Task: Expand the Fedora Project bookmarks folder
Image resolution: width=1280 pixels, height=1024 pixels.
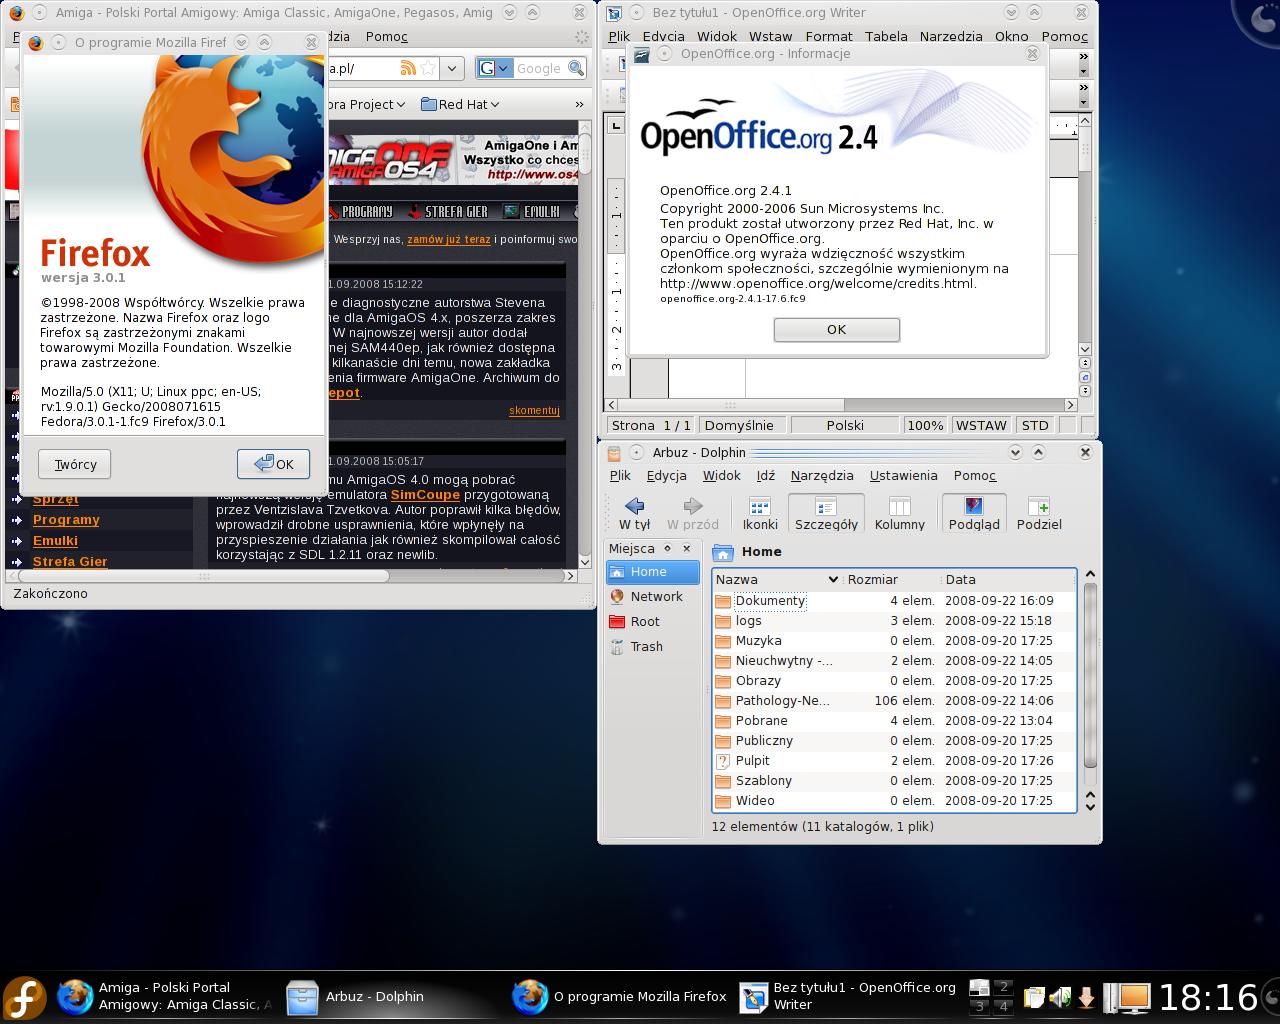Action: click(x=366, y=104)
